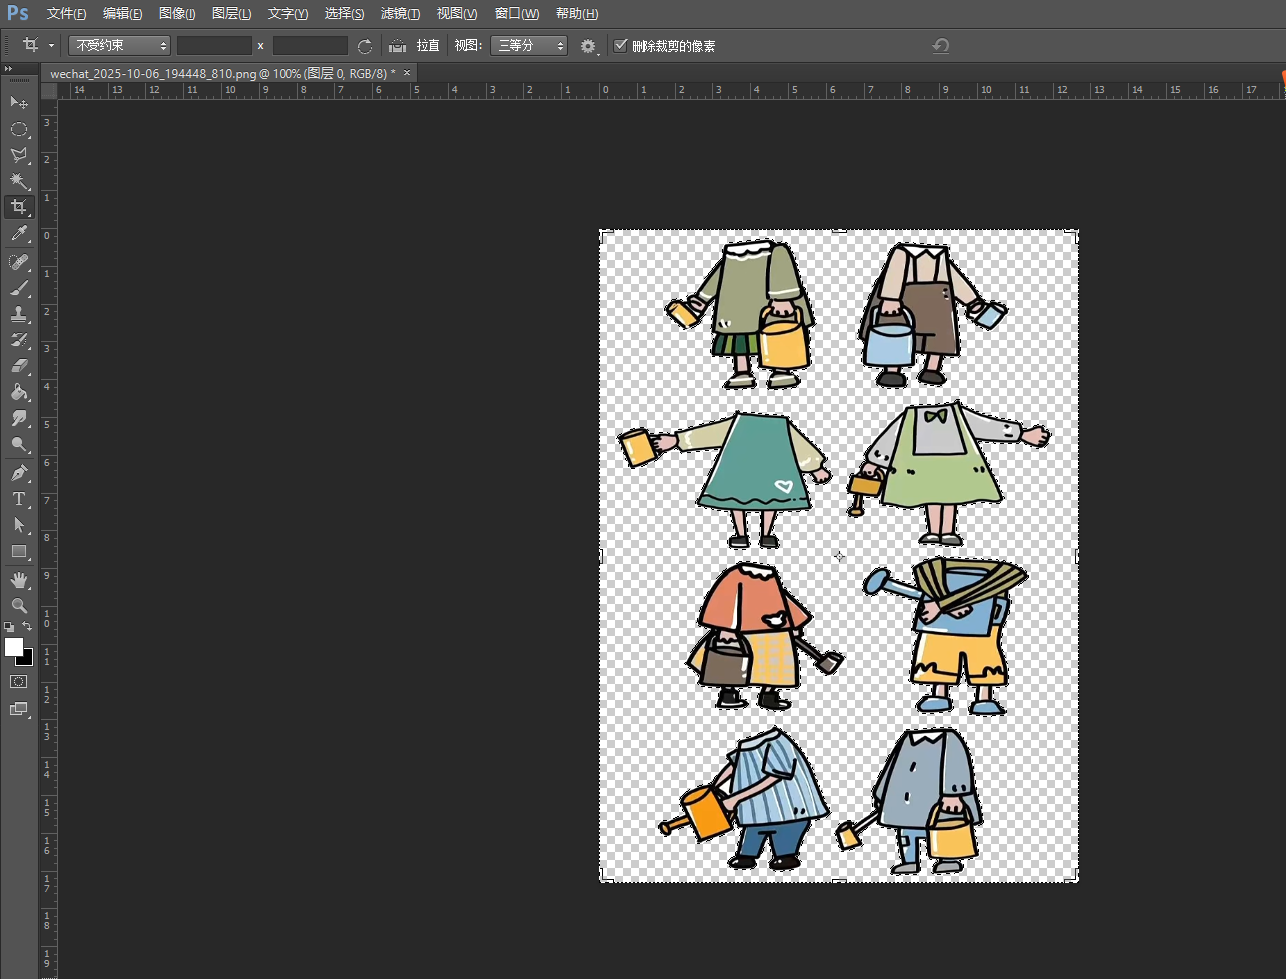Open the 不受约束 crop ratio dropdown
This screenshot has width=1286, height=979.
click(120, 46)
